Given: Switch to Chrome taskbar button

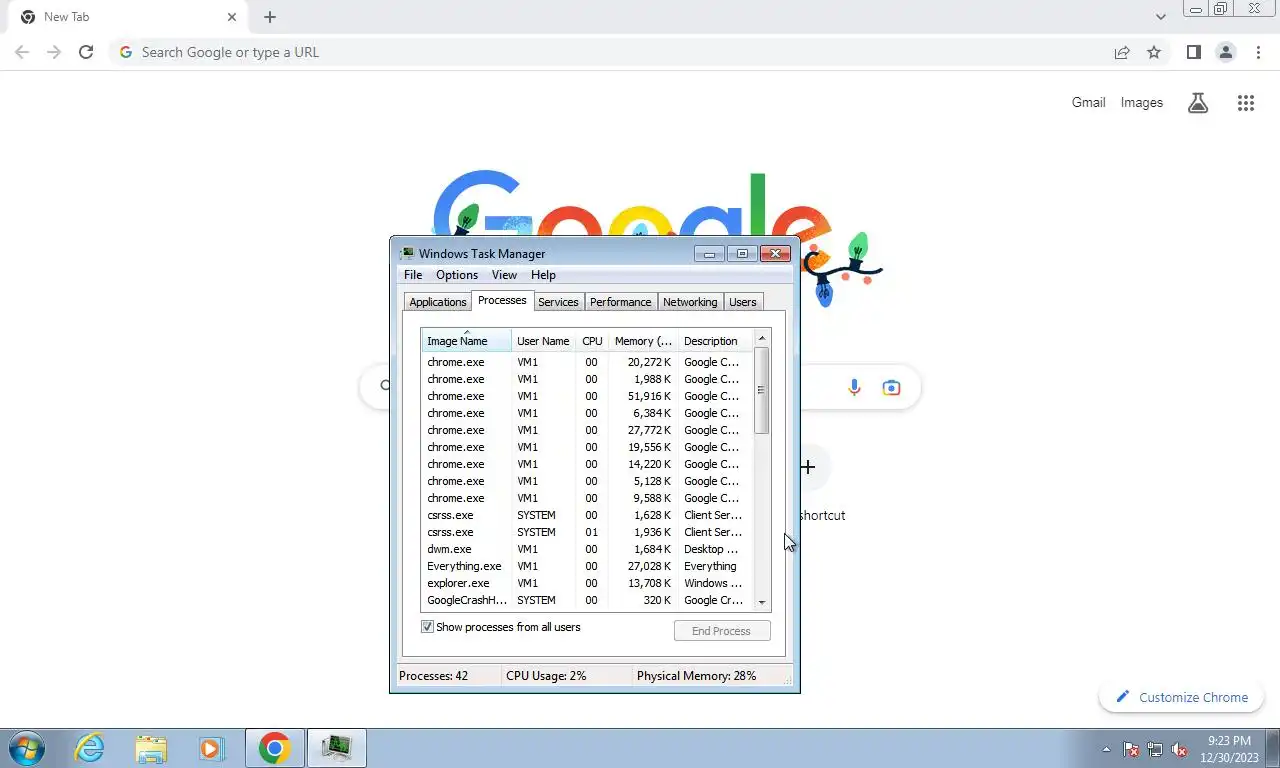Looking at the screenshot, I should [274, 748].
